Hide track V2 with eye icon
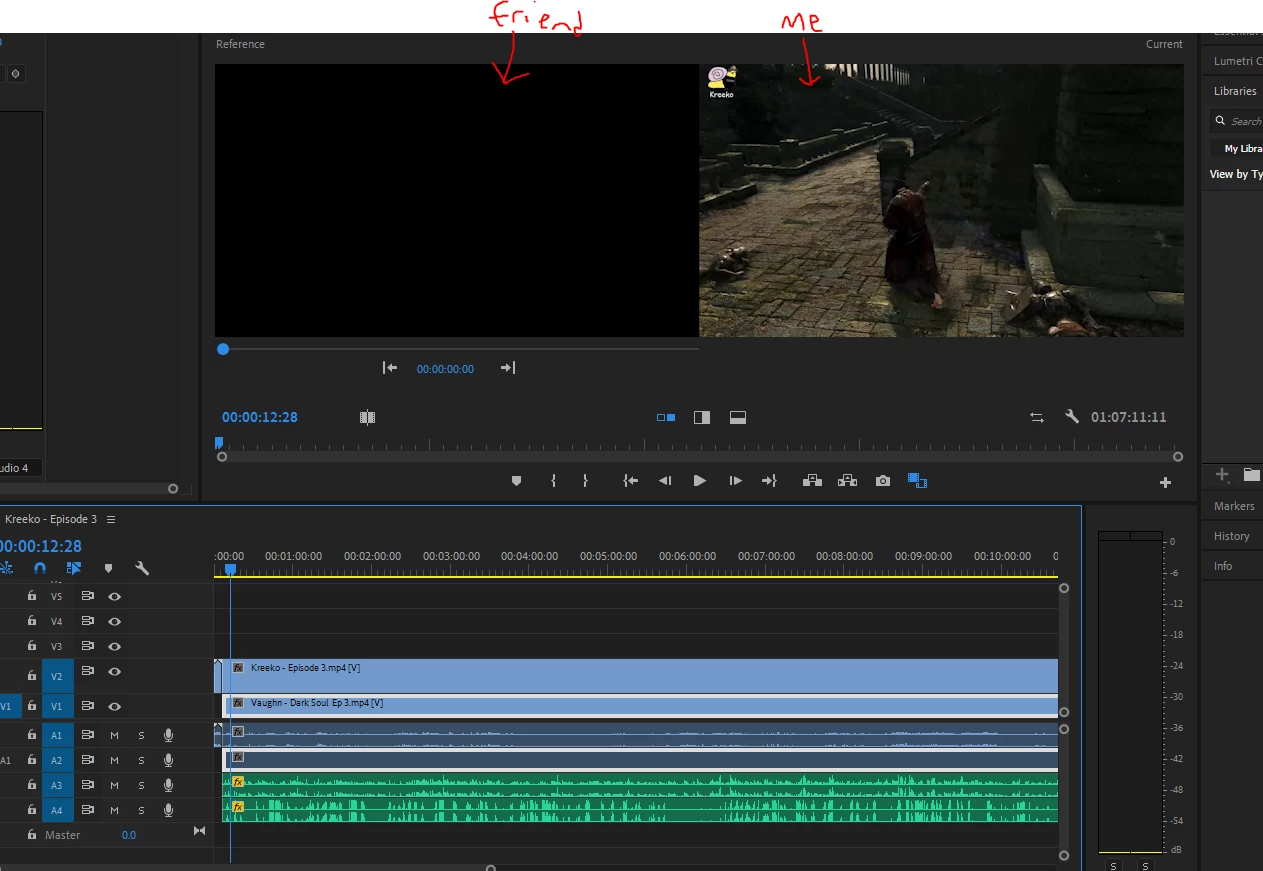 [x=115, y=671]
